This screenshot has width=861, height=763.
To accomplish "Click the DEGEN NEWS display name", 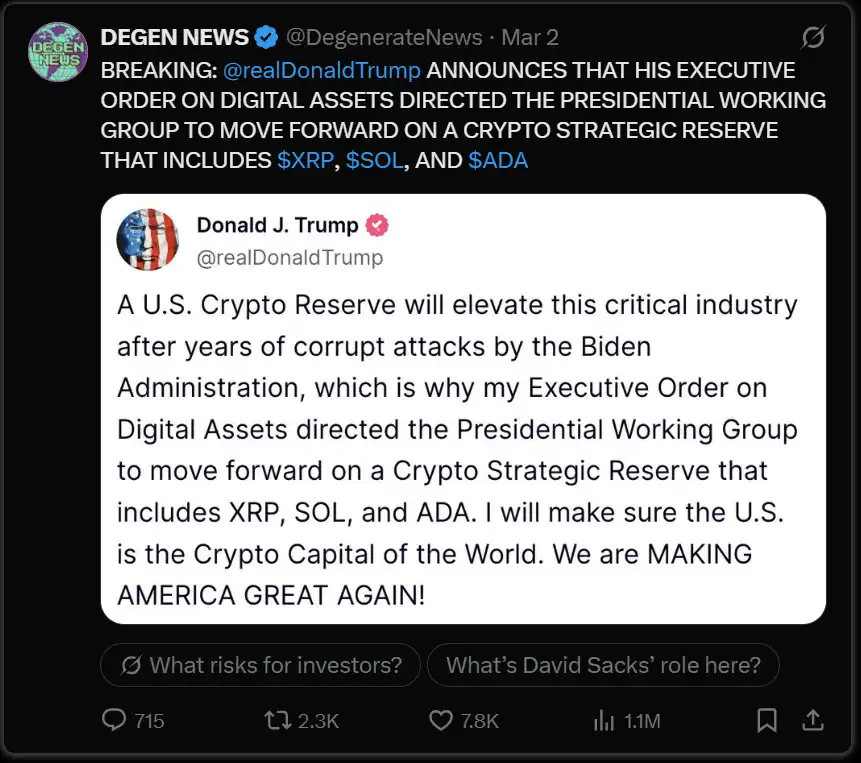I will (x=174, y=38).
